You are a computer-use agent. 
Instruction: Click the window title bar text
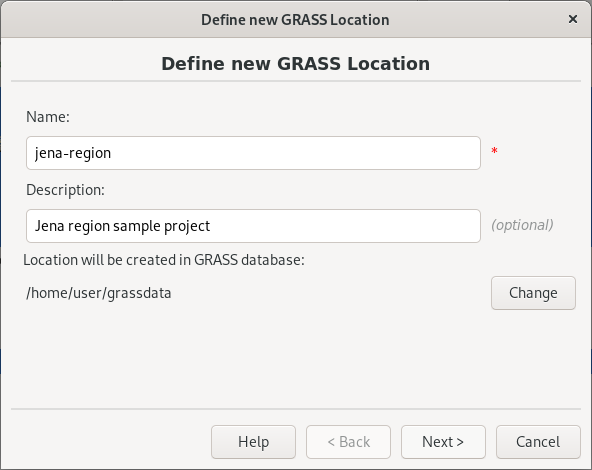[x=295, y=20]
